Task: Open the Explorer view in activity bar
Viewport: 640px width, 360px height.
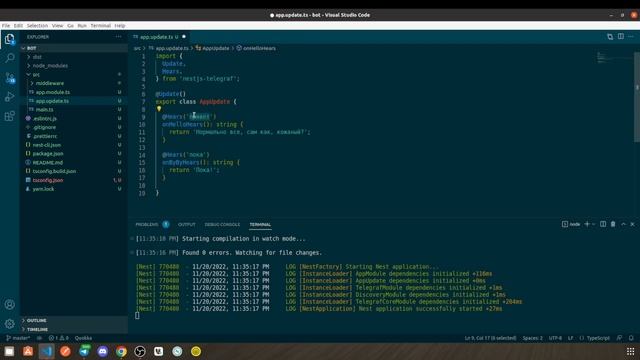Action: pyautogui.click(x=10, y=39)
